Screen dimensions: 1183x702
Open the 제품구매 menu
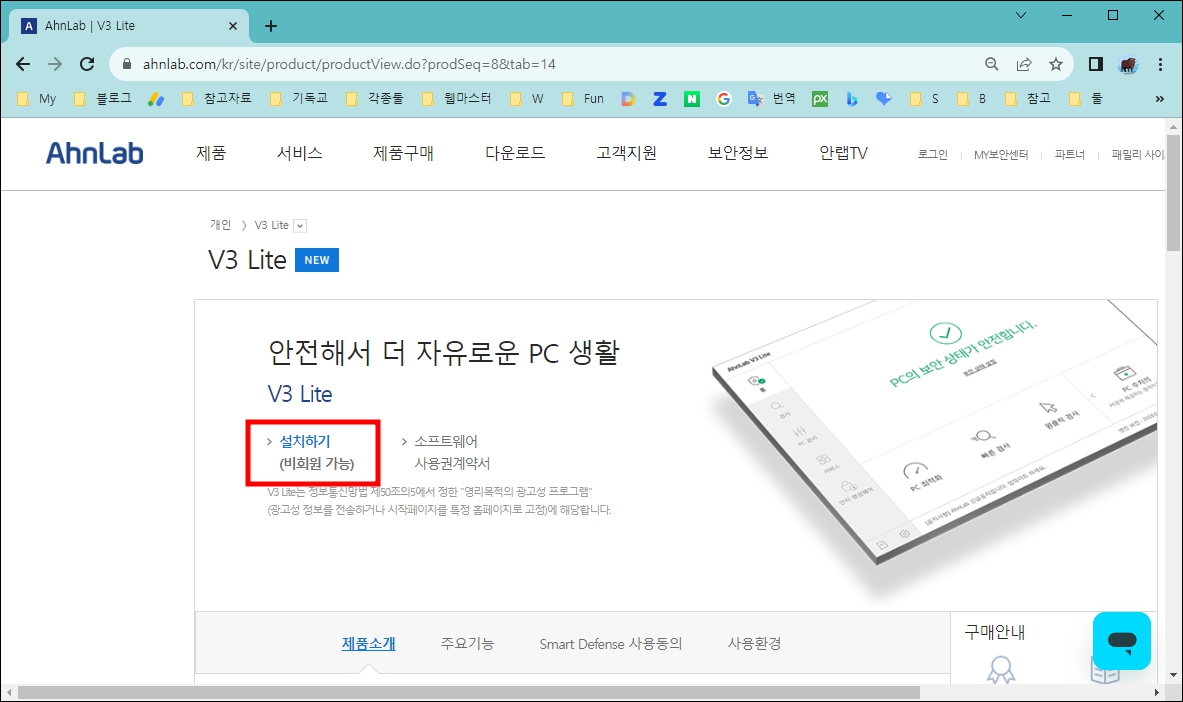pos(404,153)
